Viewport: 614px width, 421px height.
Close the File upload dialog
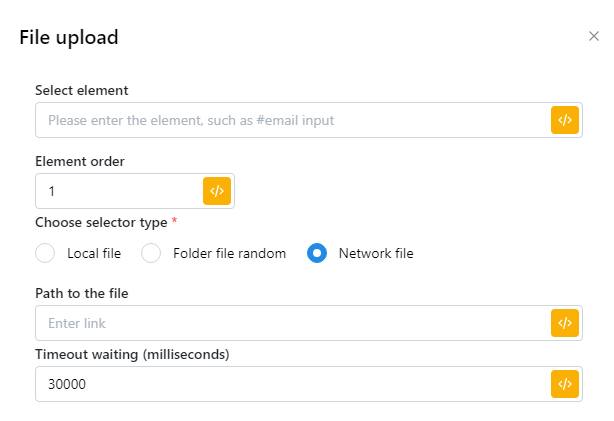pyautogui.click(x=593, y=37)
